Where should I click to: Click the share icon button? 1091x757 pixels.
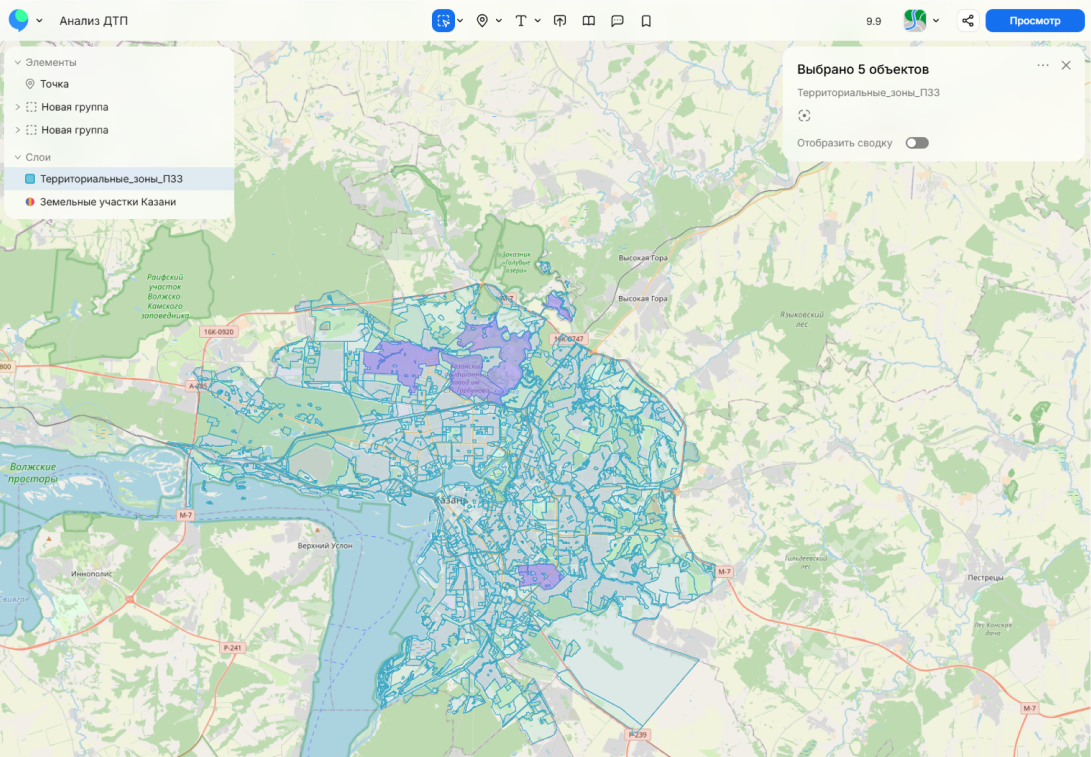(967, 20)
